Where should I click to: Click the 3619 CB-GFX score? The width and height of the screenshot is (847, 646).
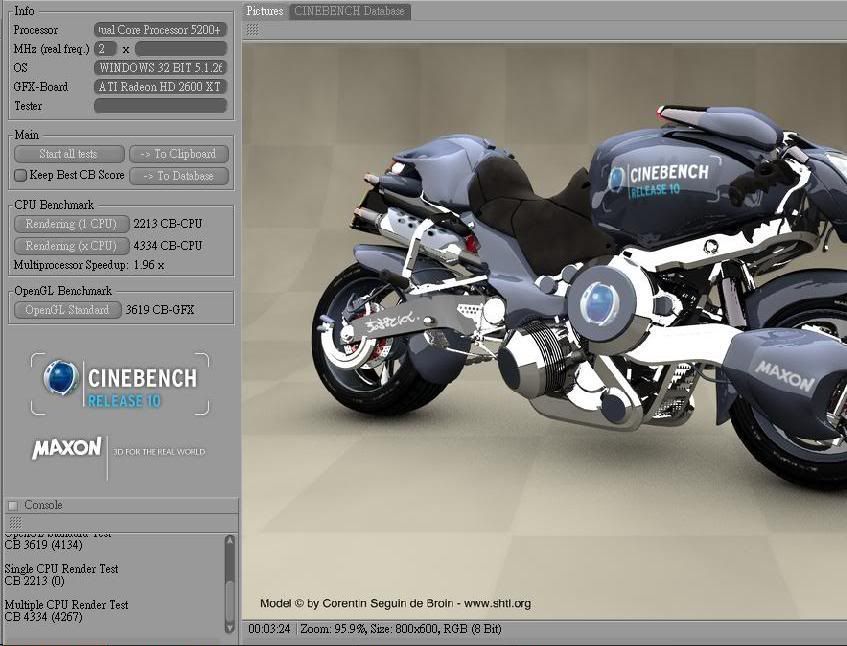click(x=159, y=310)
